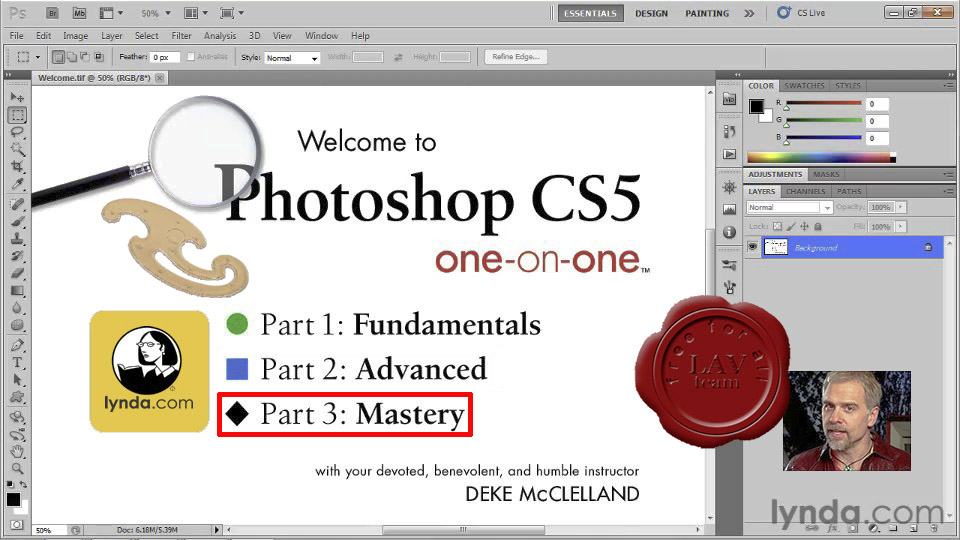Open the Actions panel icon in dock
This screenshot has height=540, width=960.
[729, 154]
